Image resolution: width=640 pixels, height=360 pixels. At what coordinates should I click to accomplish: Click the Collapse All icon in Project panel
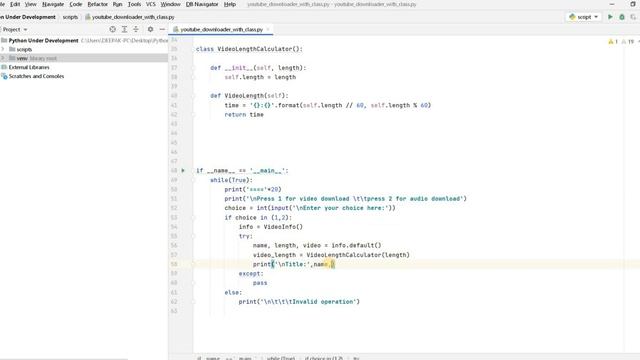136,29
